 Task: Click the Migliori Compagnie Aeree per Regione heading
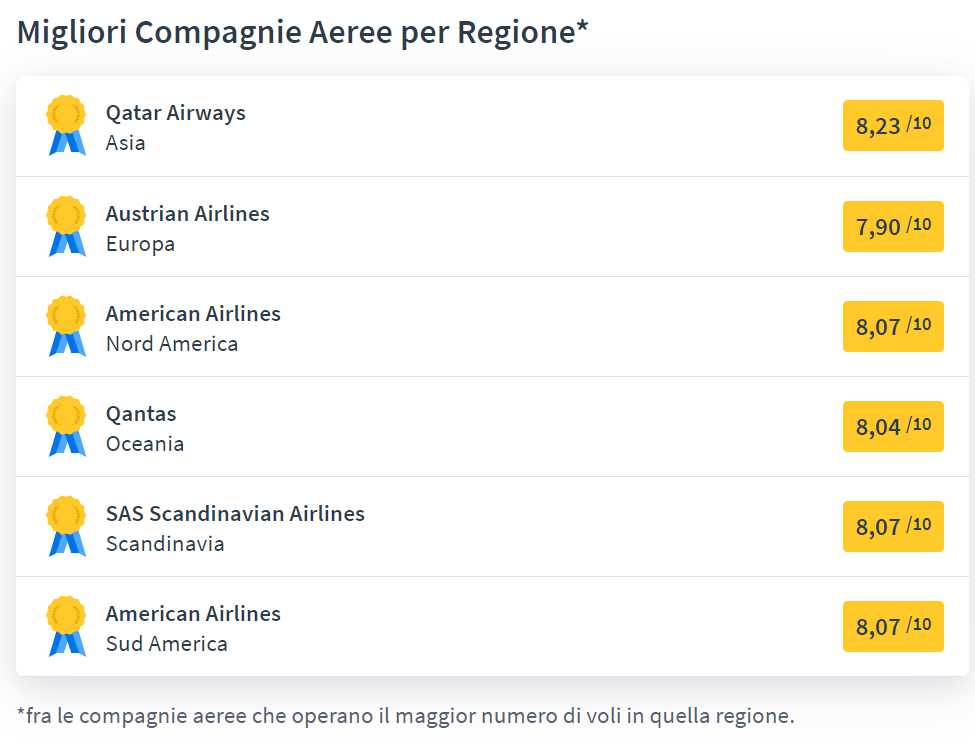pyautogui.click(x=302, y=32)
